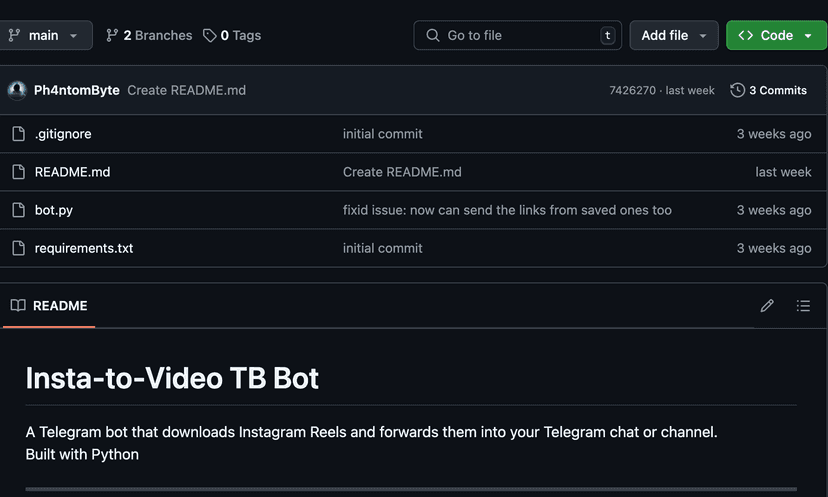Viewport: 828px width, 497px height.
Task: Open the README outline list icon
Action: point(803,306)
